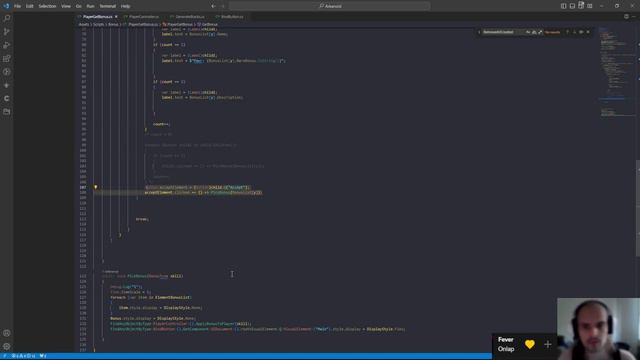Toggle Use Regular Expression in find widget
Screen dimensions: 640x360
coord(540,32)
